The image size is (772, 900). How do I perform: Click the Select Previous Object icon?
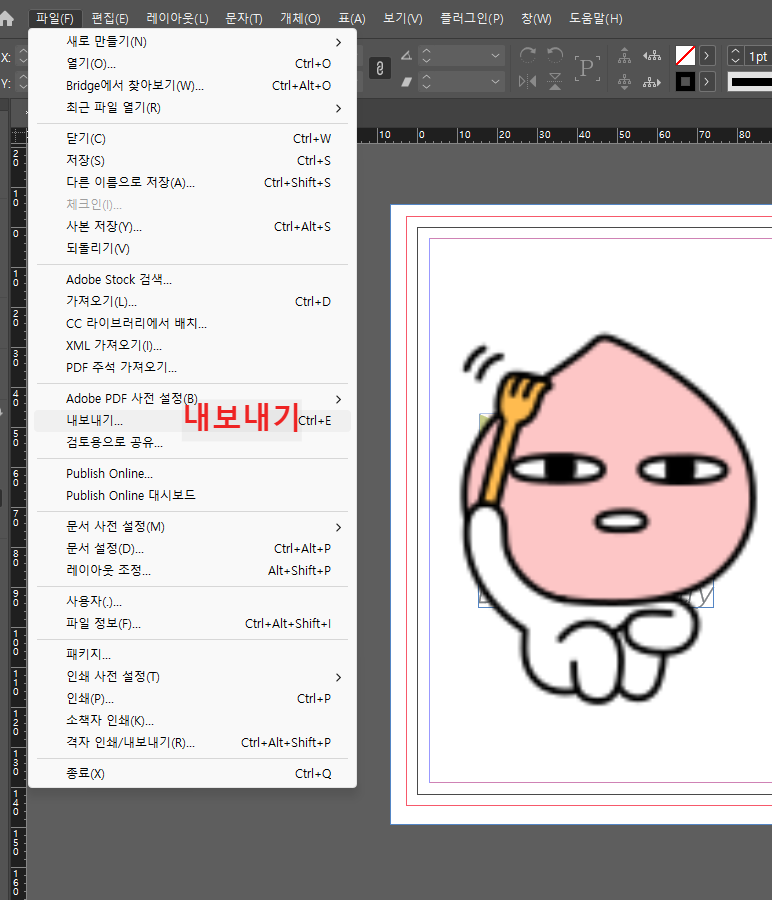652,56
